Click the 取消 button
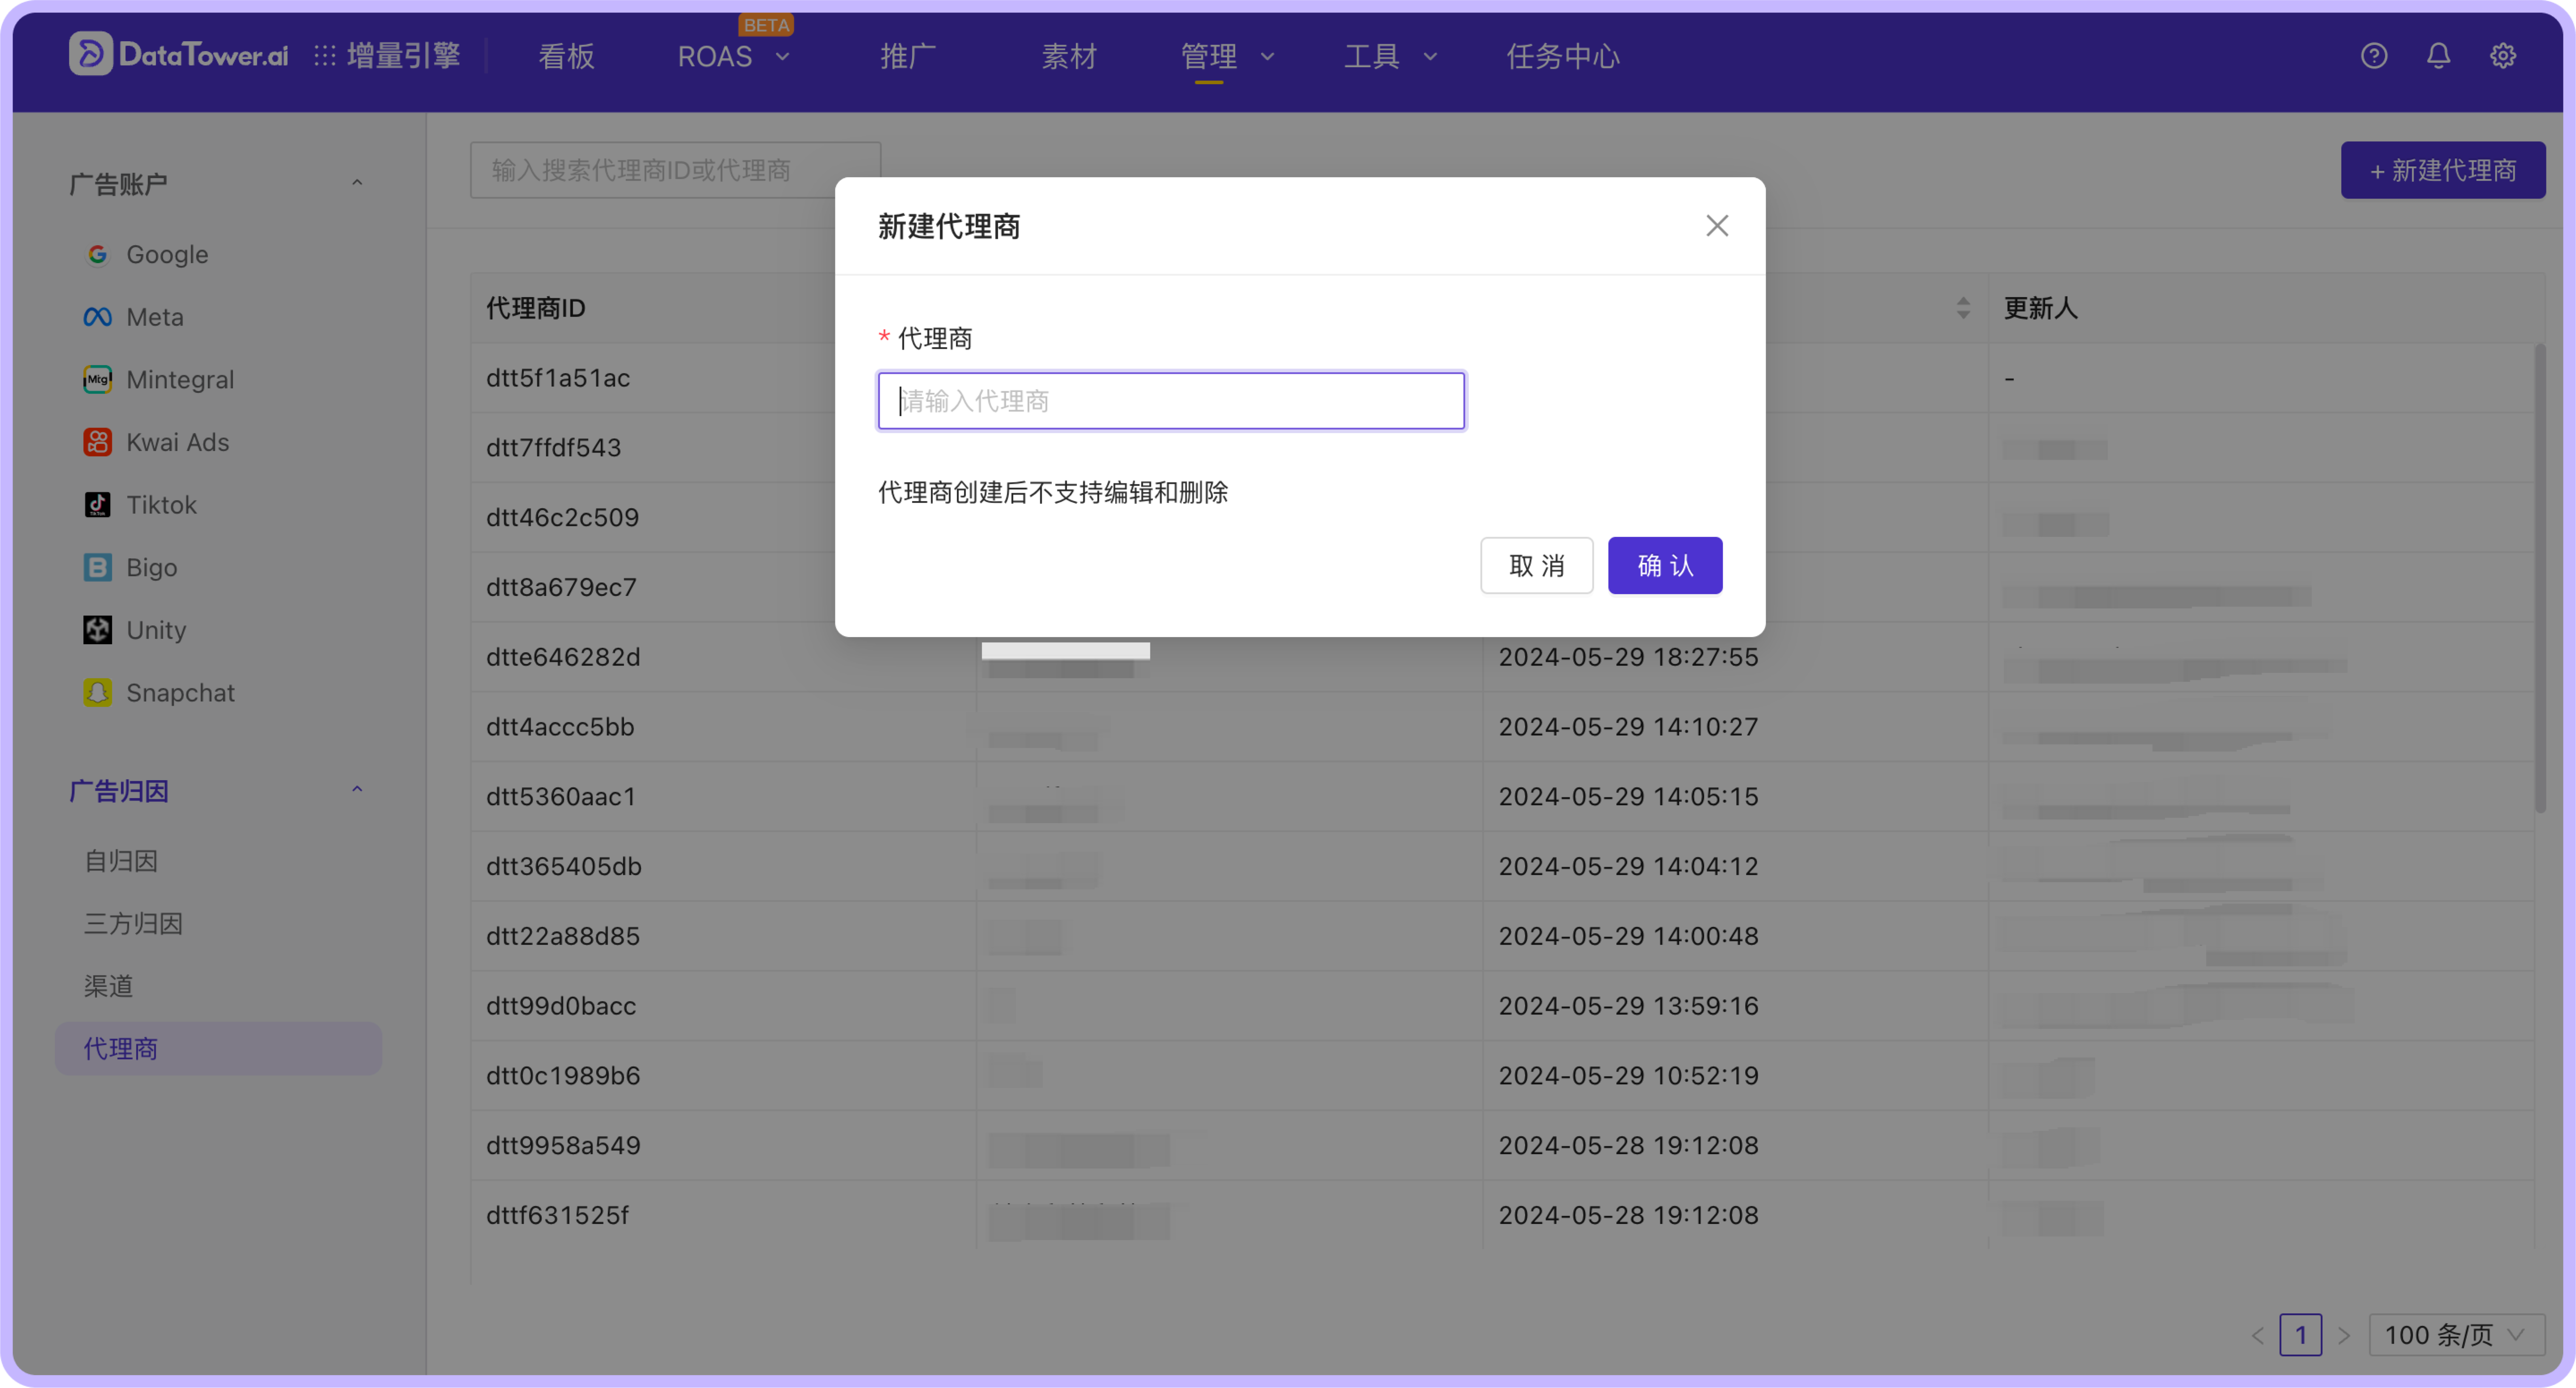 pos(1536,566)
